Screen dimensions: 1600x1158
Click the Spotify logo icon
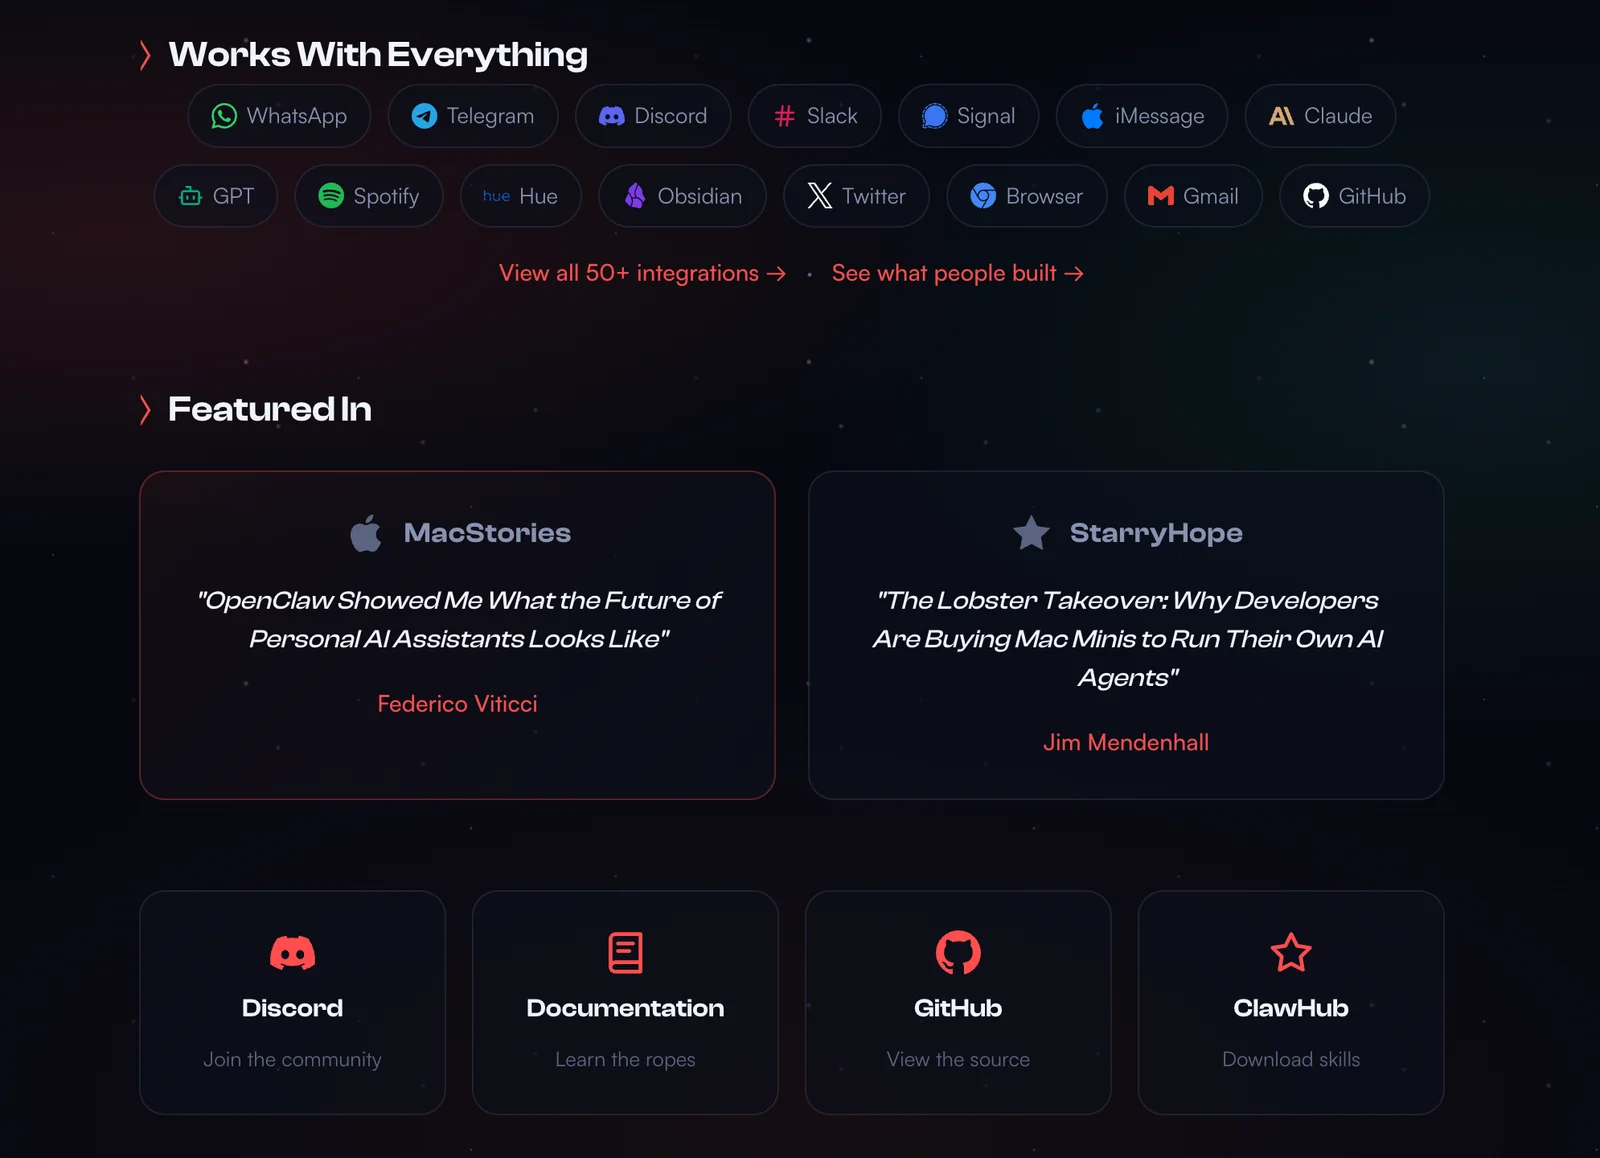331,196
